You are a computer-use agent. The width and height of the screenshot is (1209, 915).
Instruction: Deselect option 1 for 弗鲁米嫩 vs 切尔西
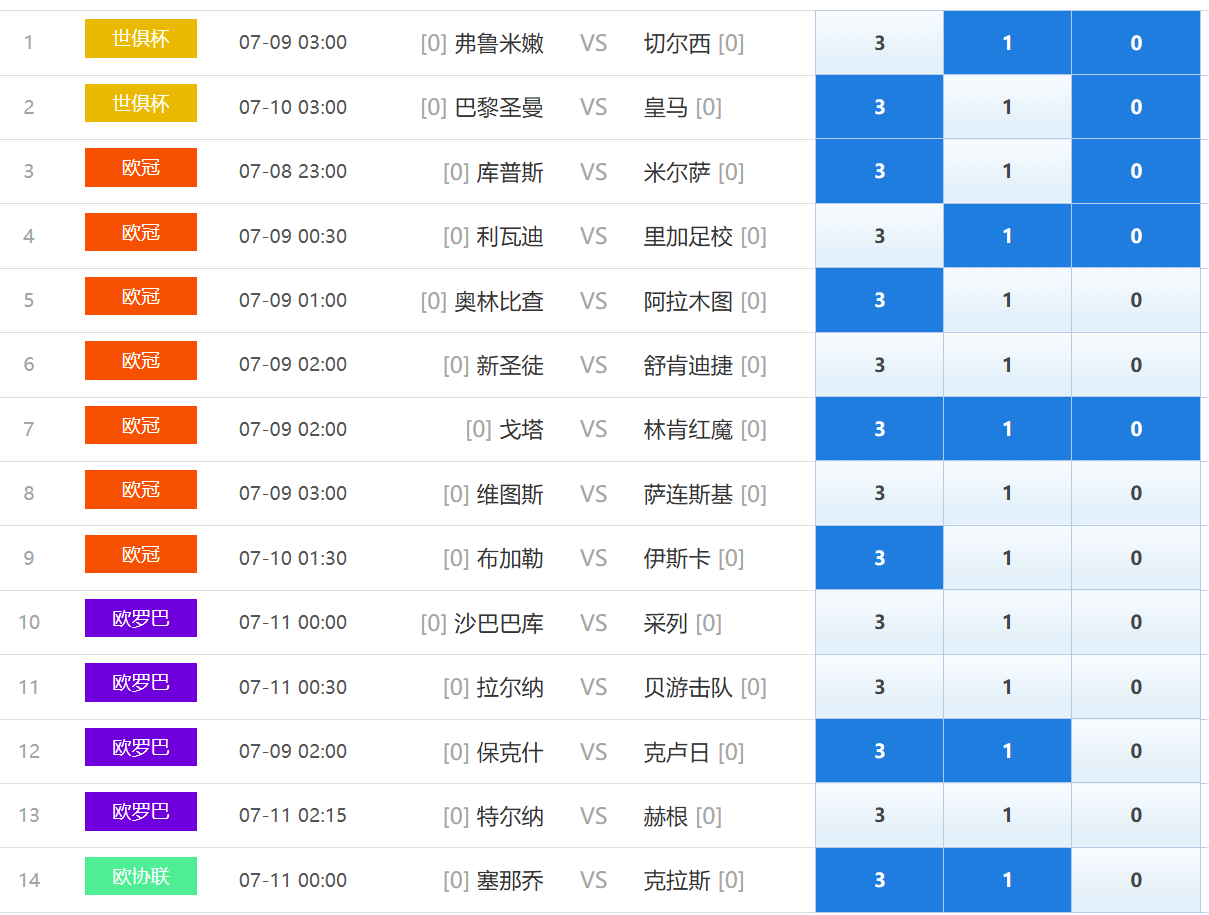coord(1007,43)
